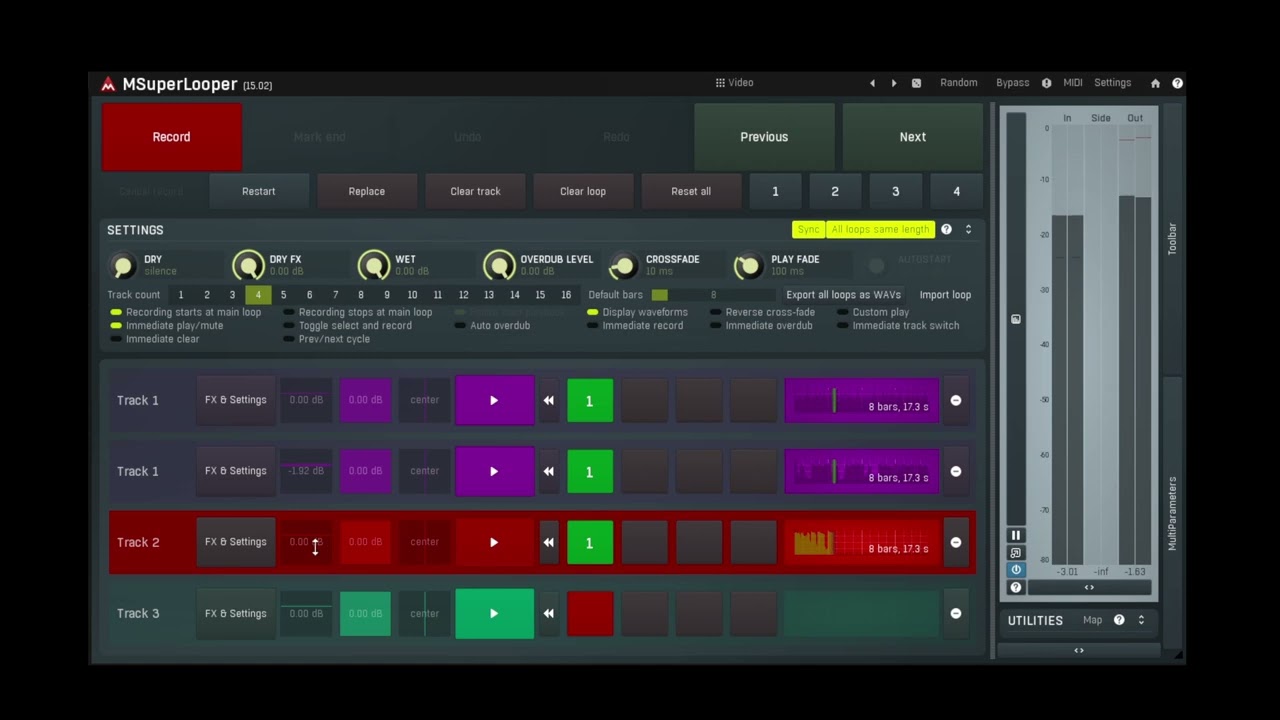The height and width of the screenshot is (720, 1280).
Task: Toggle Display waveforms option
Action: point(637,312)
